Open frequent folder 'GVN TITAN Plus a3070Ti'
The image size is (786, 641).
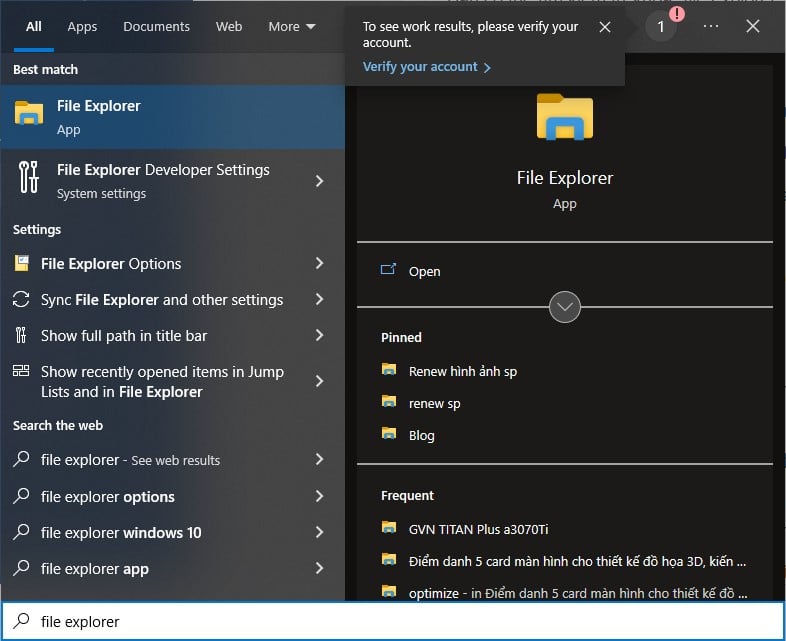478,529
